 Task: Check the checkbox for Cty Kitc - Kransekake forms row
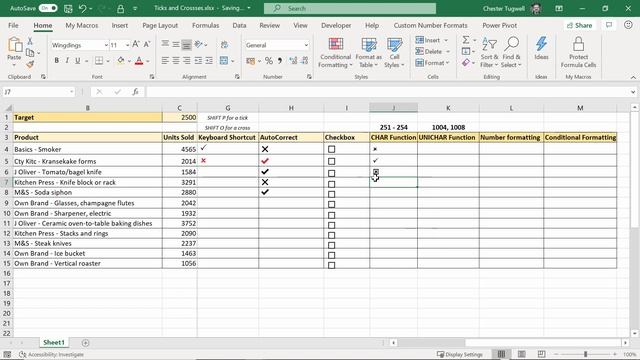331,161
